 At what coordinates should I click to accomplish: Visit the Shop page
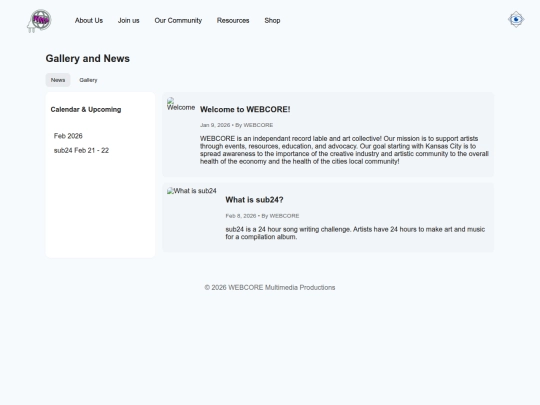272,21
